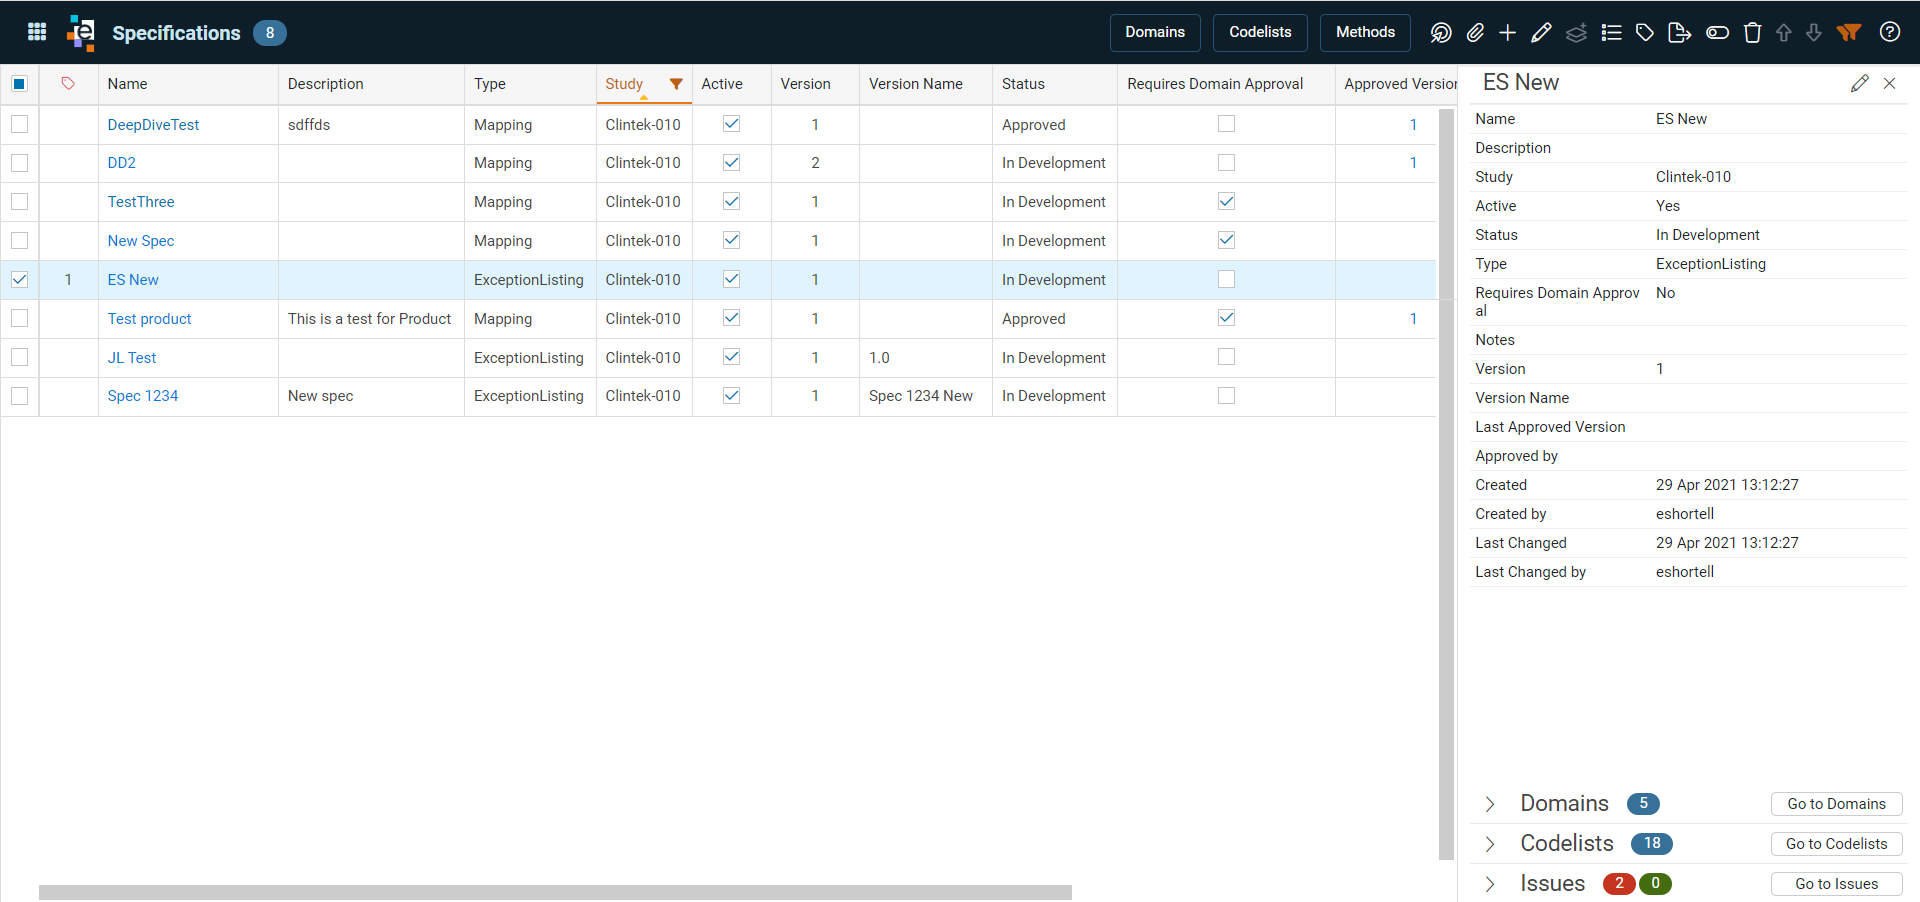Toggle the select-all header checkbox
The height and width of the screenshot is (902, 1920).
tap(19, 84)
